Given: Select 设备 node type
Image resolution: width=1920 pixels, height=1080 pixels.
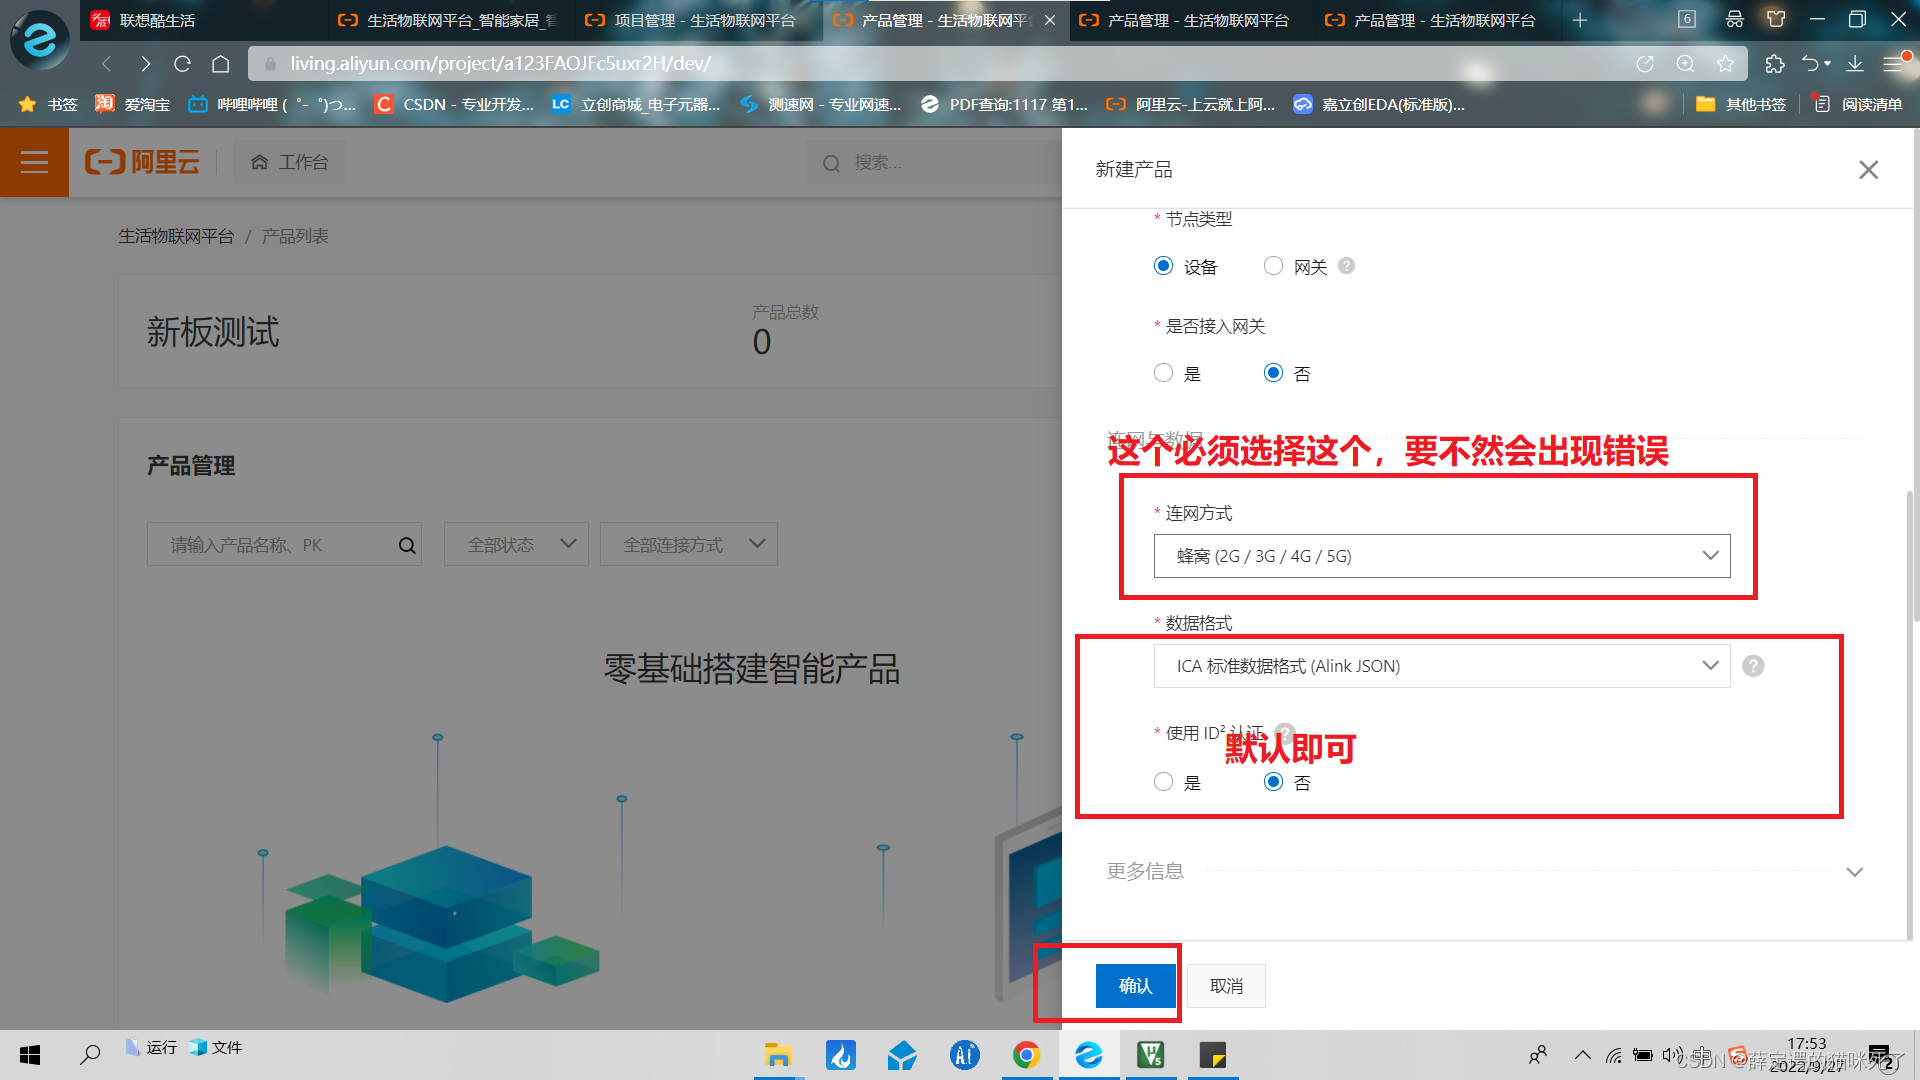Looking at the screenshot, I should coord(1163,266).
